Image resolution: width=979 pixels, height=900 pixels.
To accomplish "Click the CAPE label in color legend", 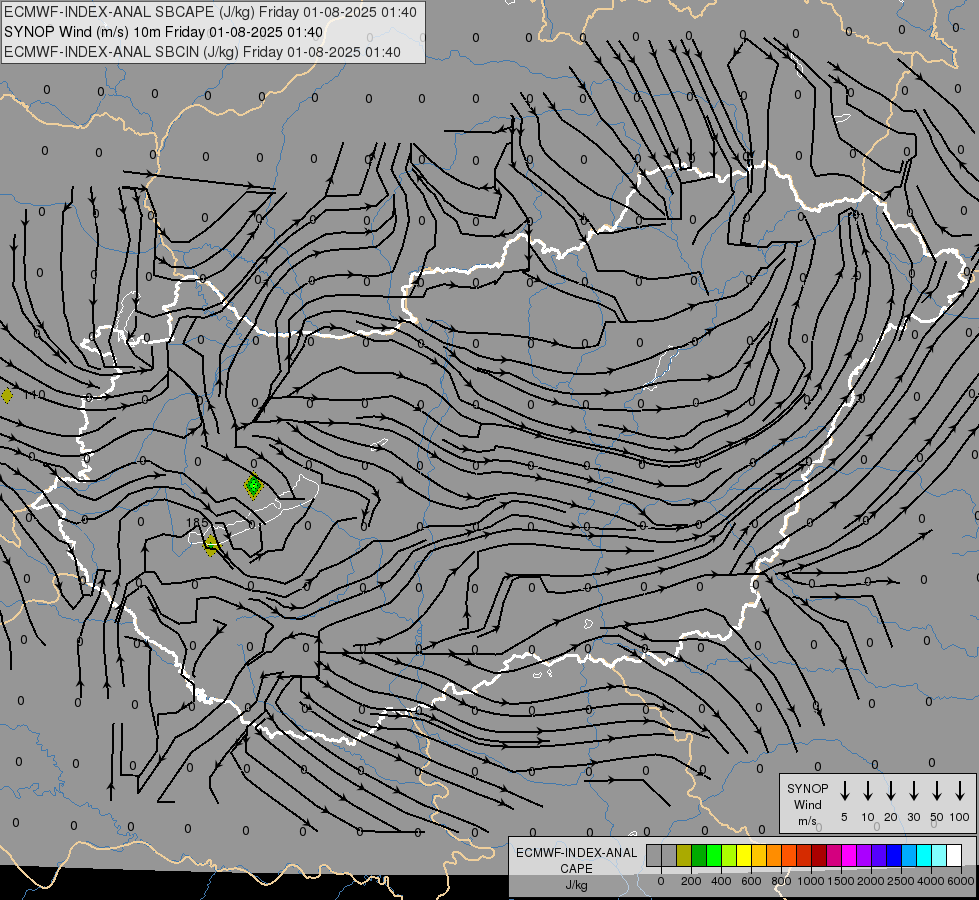I will [x=576, y=869].
